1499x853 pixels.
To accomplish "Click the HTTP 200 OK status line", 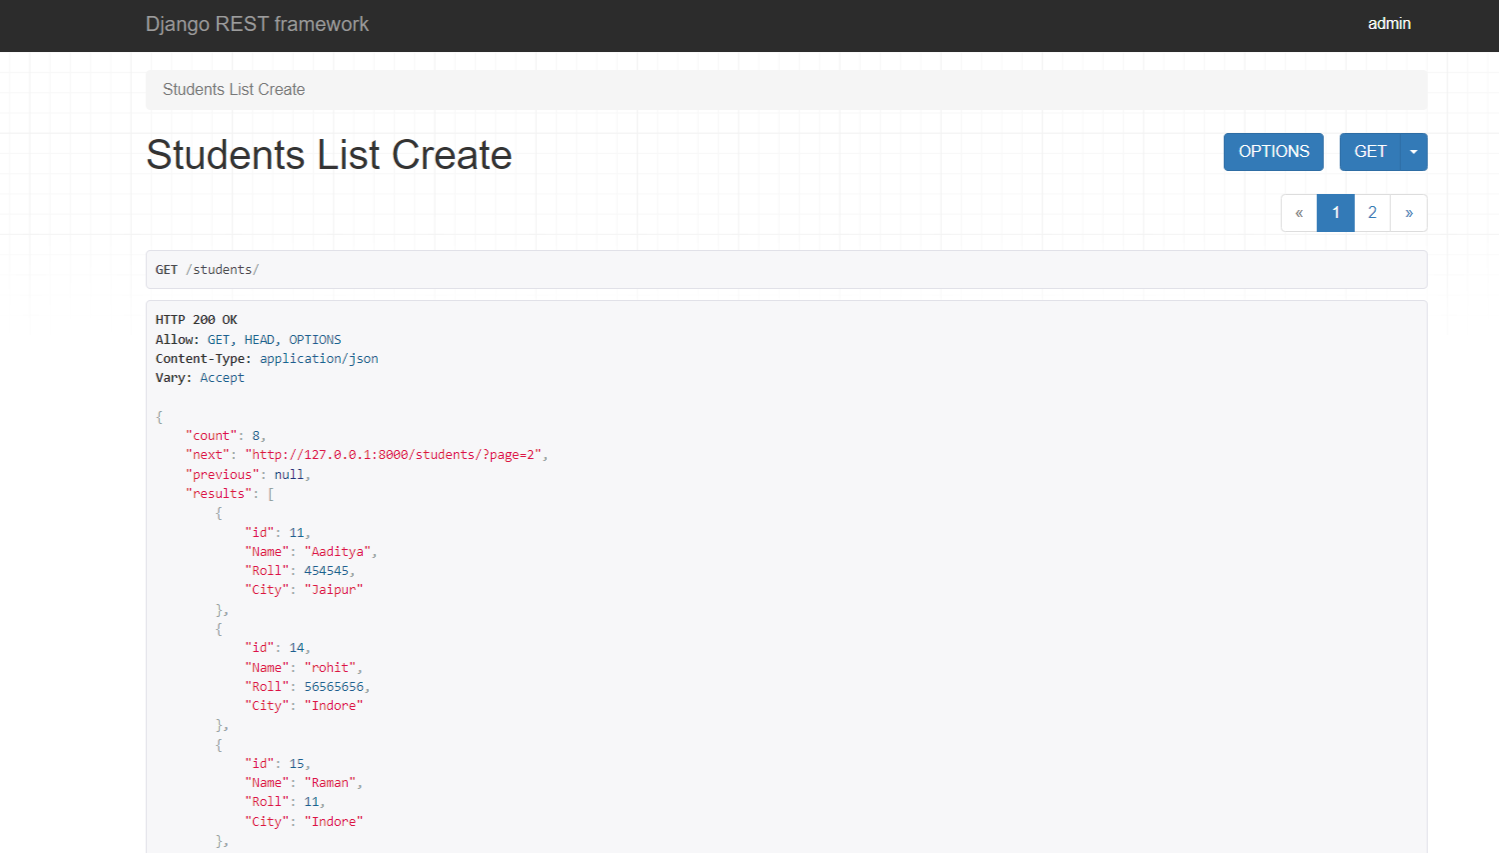I will (x=196, y=320).
